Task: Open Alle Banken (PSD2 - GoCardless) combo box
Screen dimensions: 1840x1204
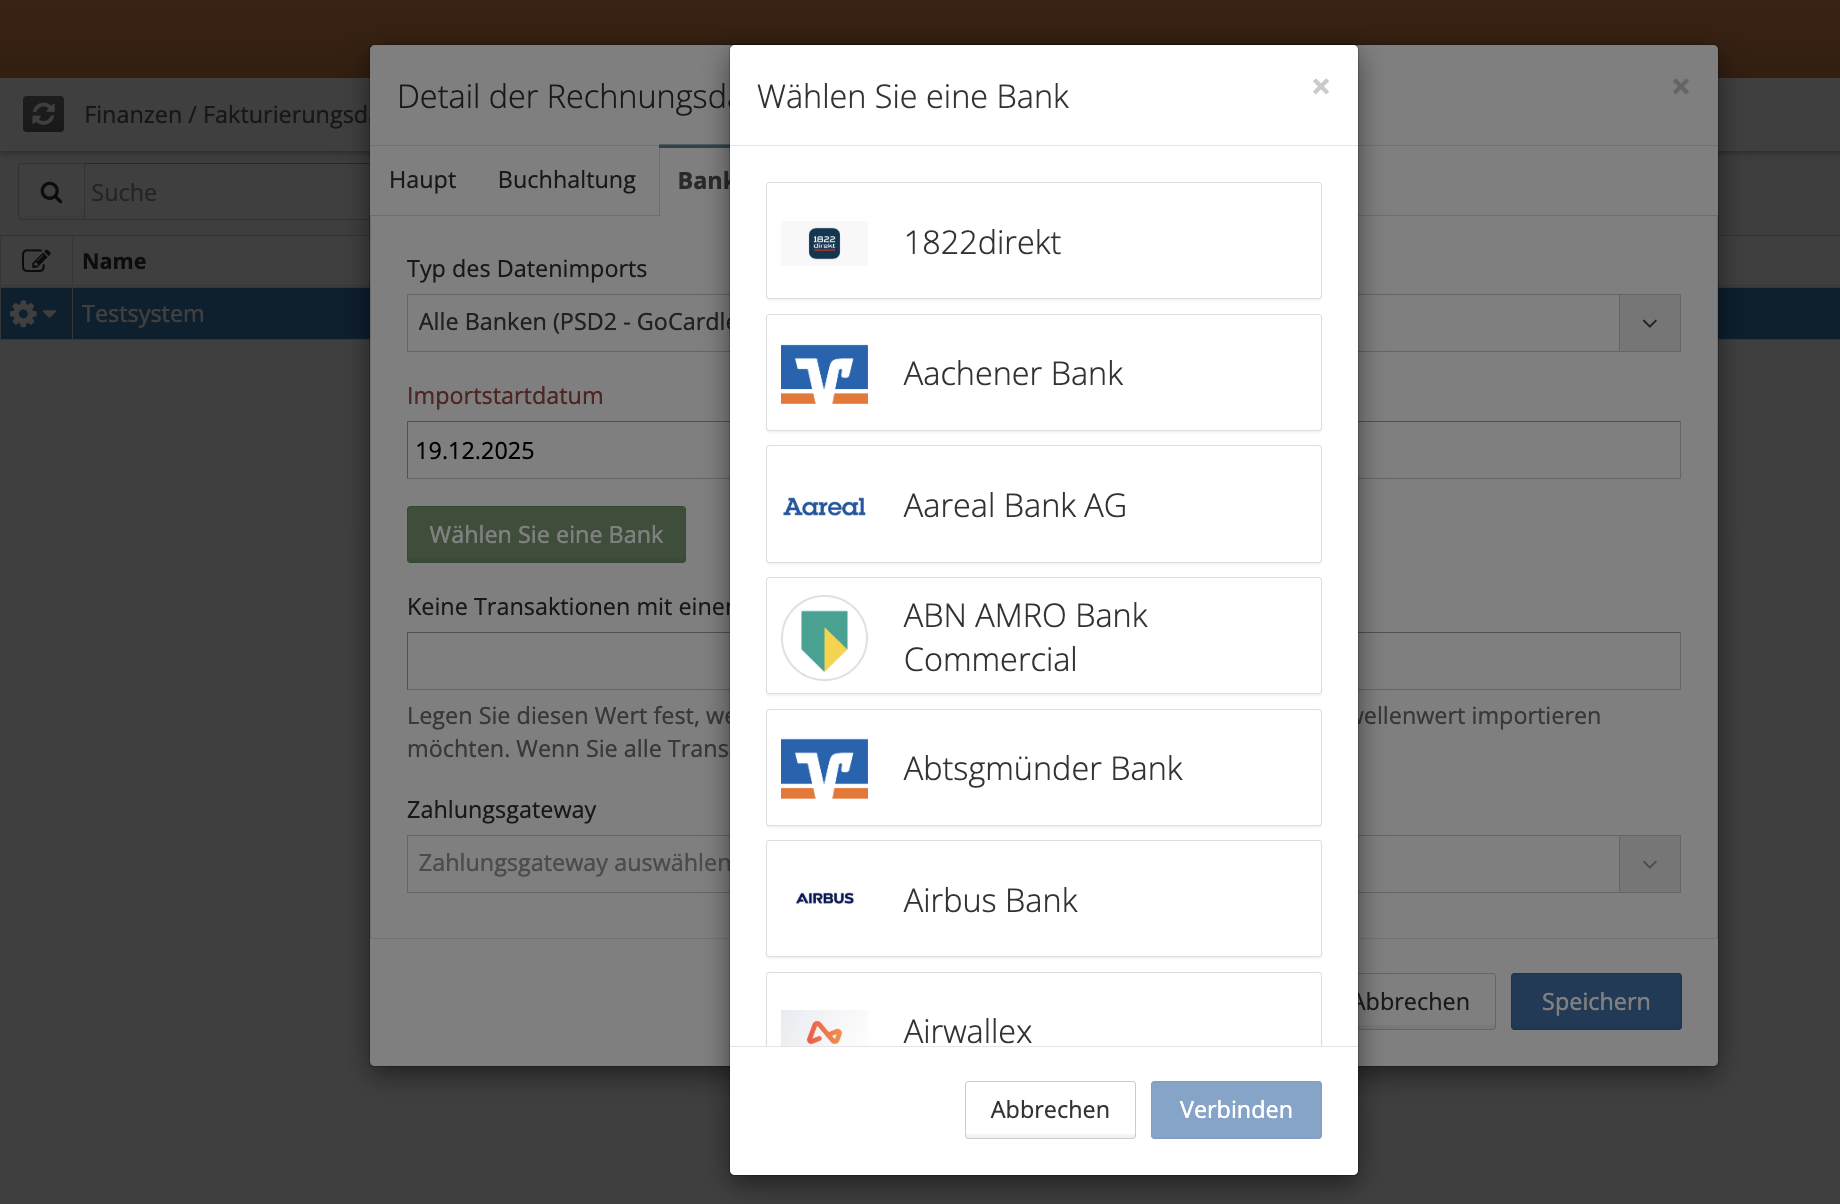Action: (x=568, y=323)
